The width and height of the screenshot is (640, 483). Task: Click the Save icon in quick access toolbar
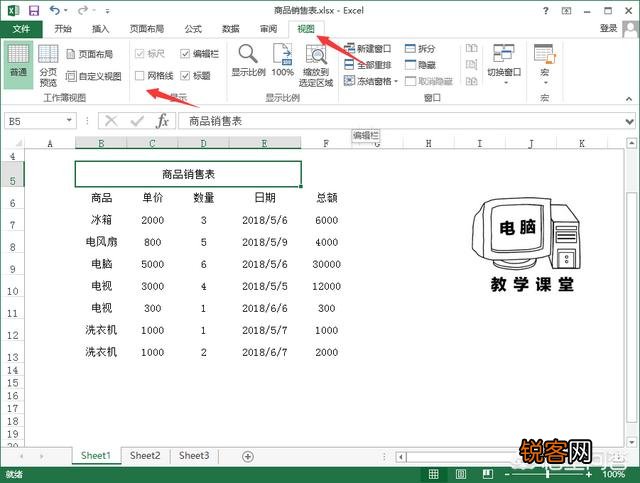point(34,11)
